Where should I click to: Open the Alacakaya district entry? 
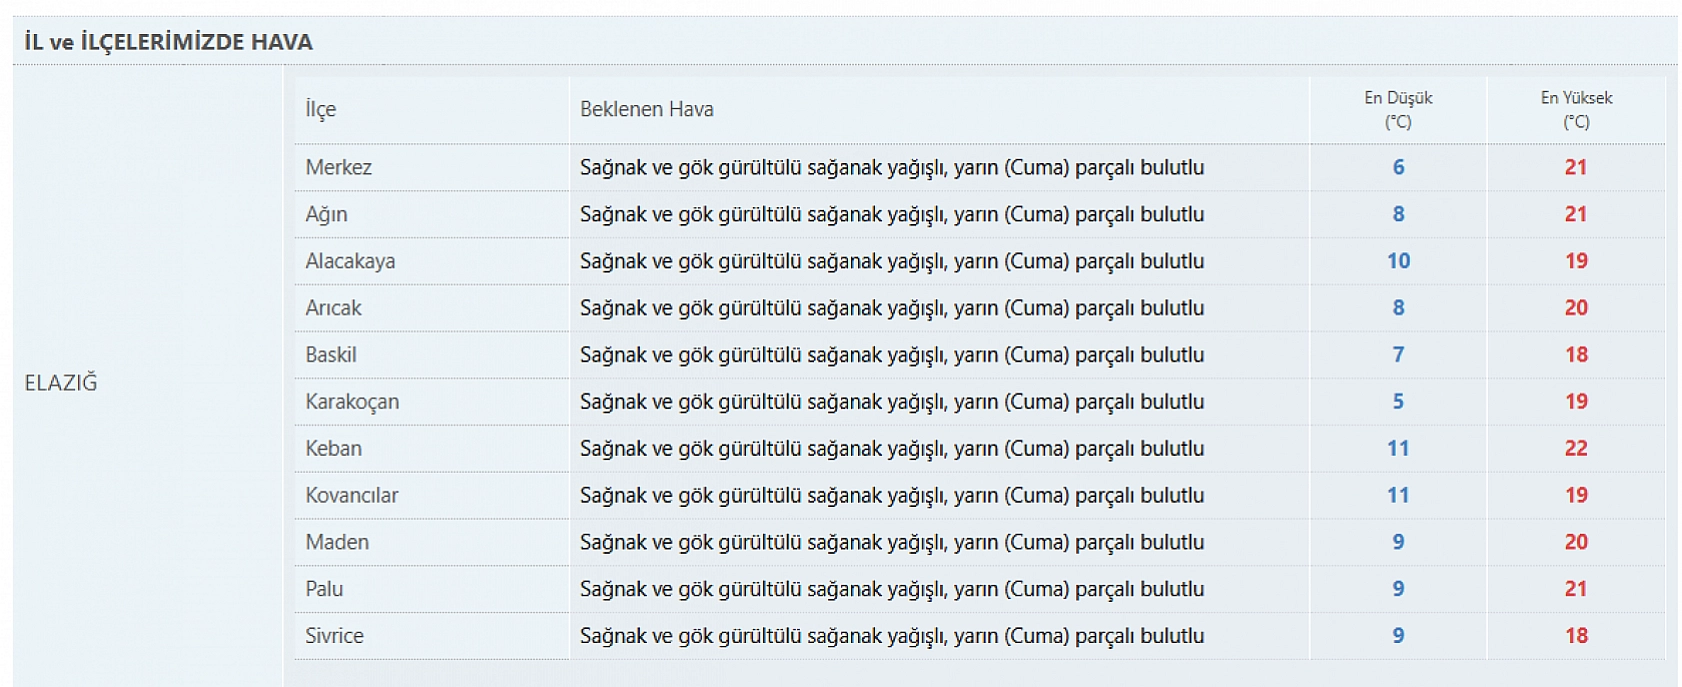350,261
